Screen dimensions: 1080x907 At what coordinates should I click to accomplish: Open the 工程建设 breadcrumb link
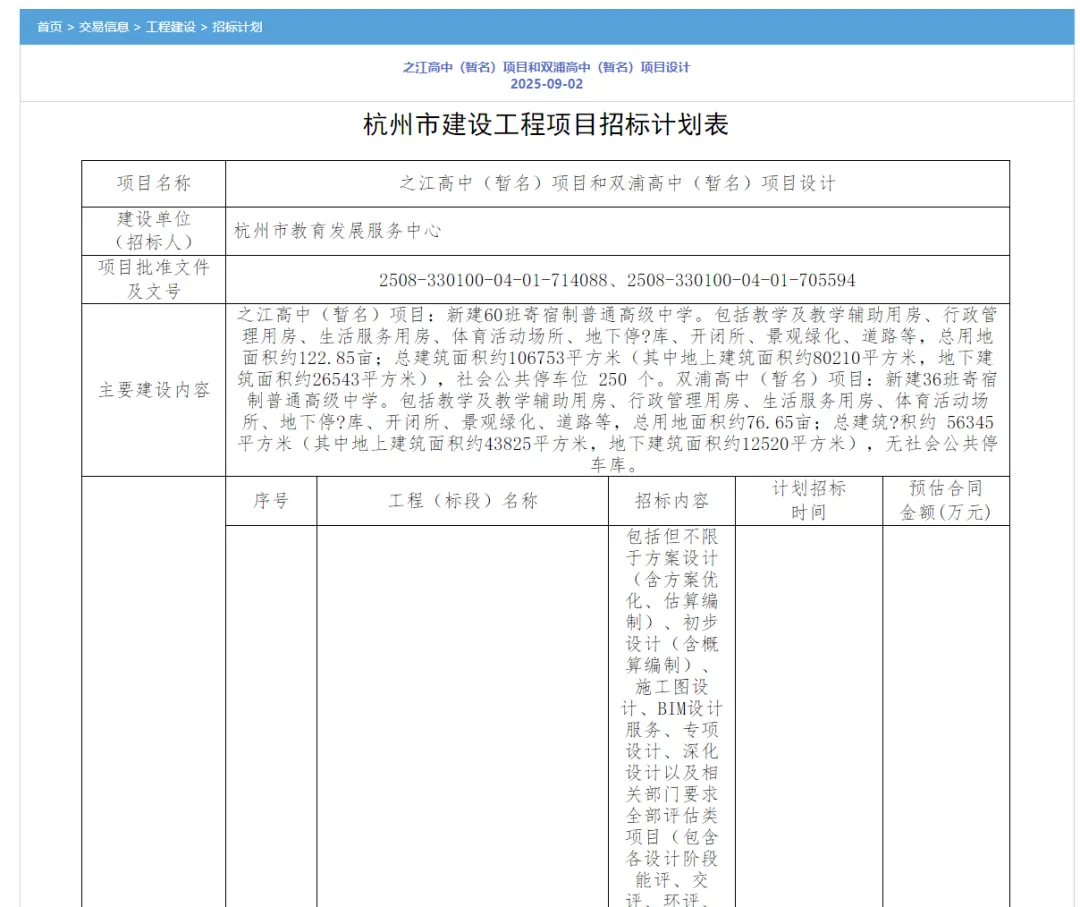click(x=171, y=27)
